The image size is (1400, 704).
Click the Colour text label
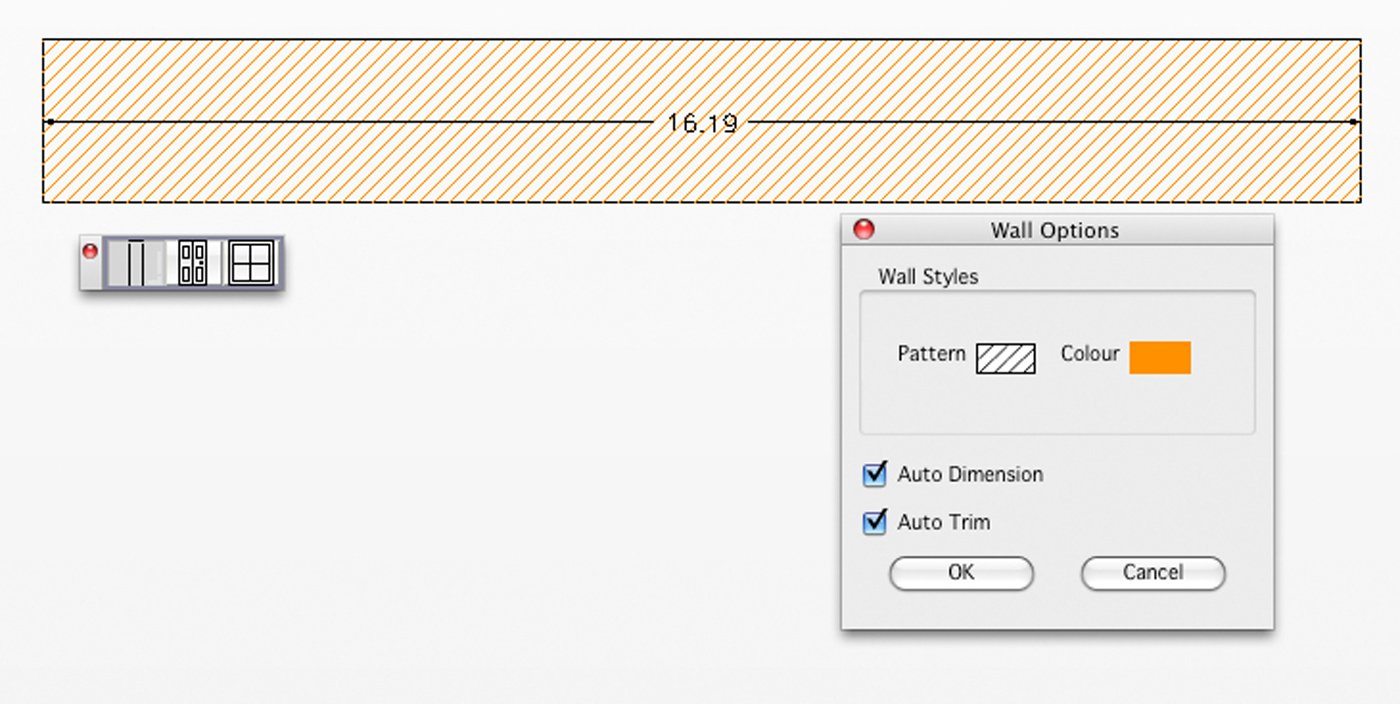point(1090,354)
